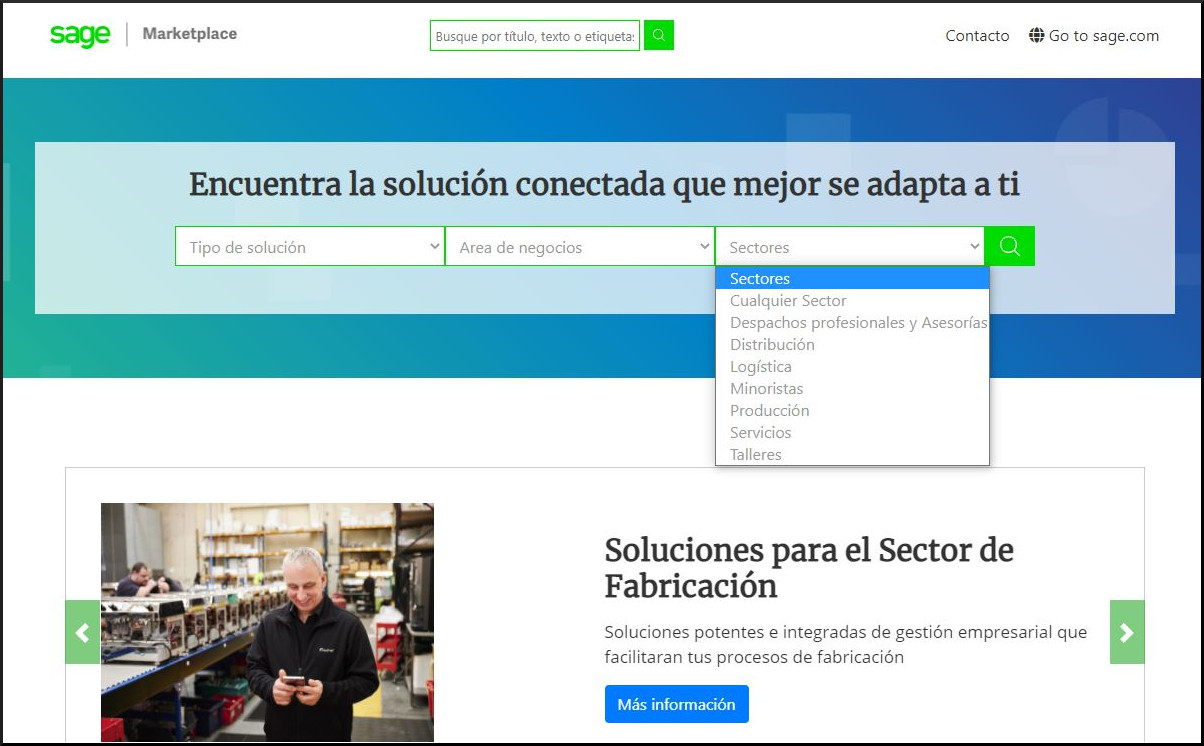Click the Sage logo
1204x746 pixels.
pos(80,35)
